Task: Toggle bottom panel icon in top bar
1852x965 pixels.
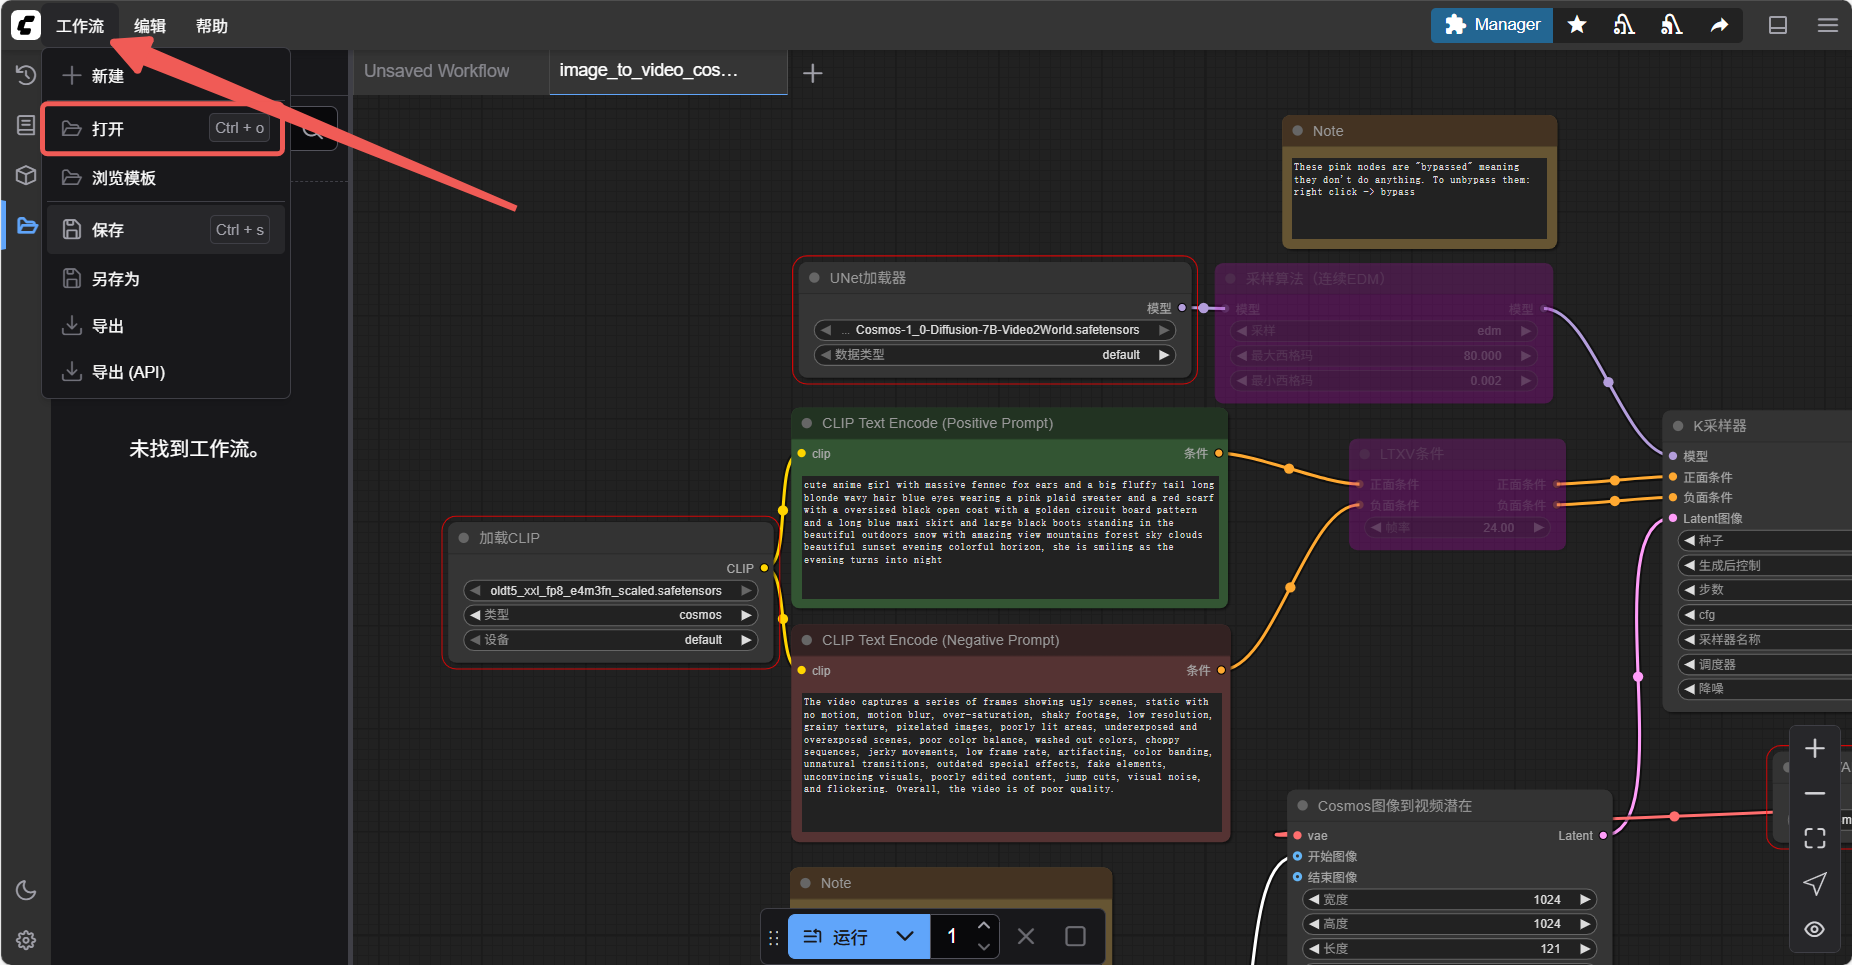Action: (x=1778, y=25)
